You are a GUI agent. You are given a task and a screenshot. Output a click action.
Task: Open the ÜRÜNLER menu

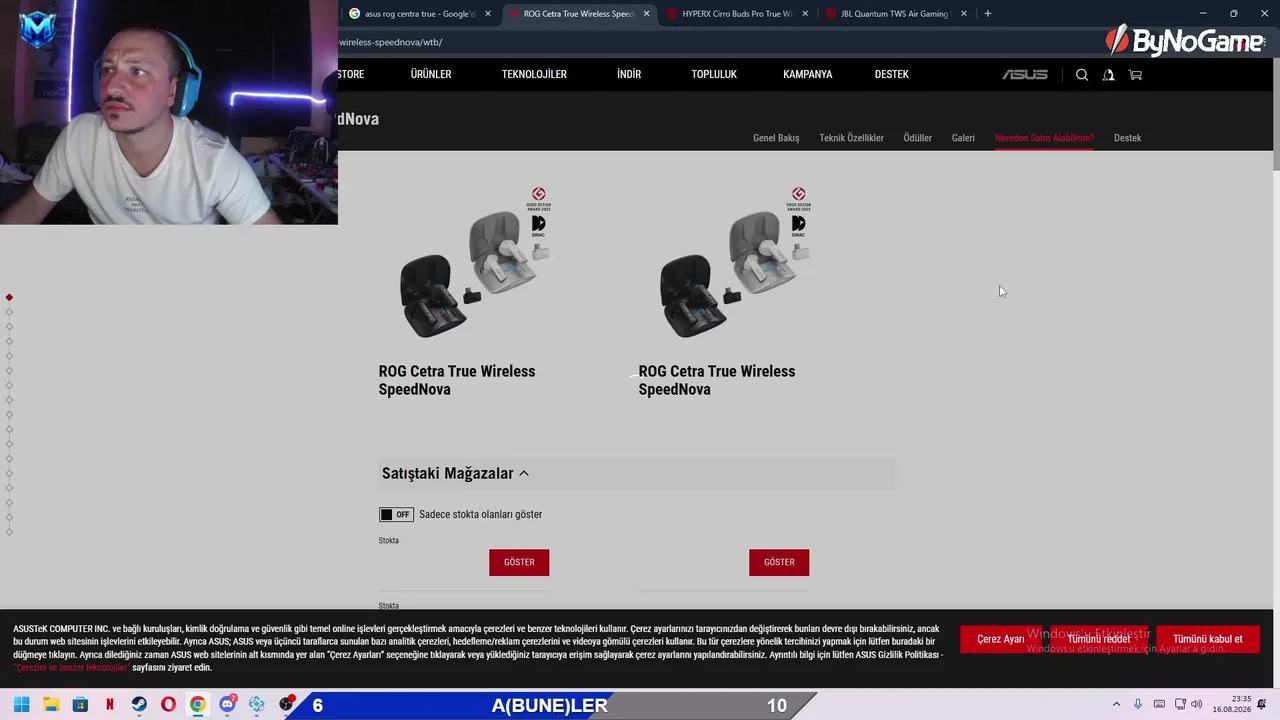coord(431,75)
